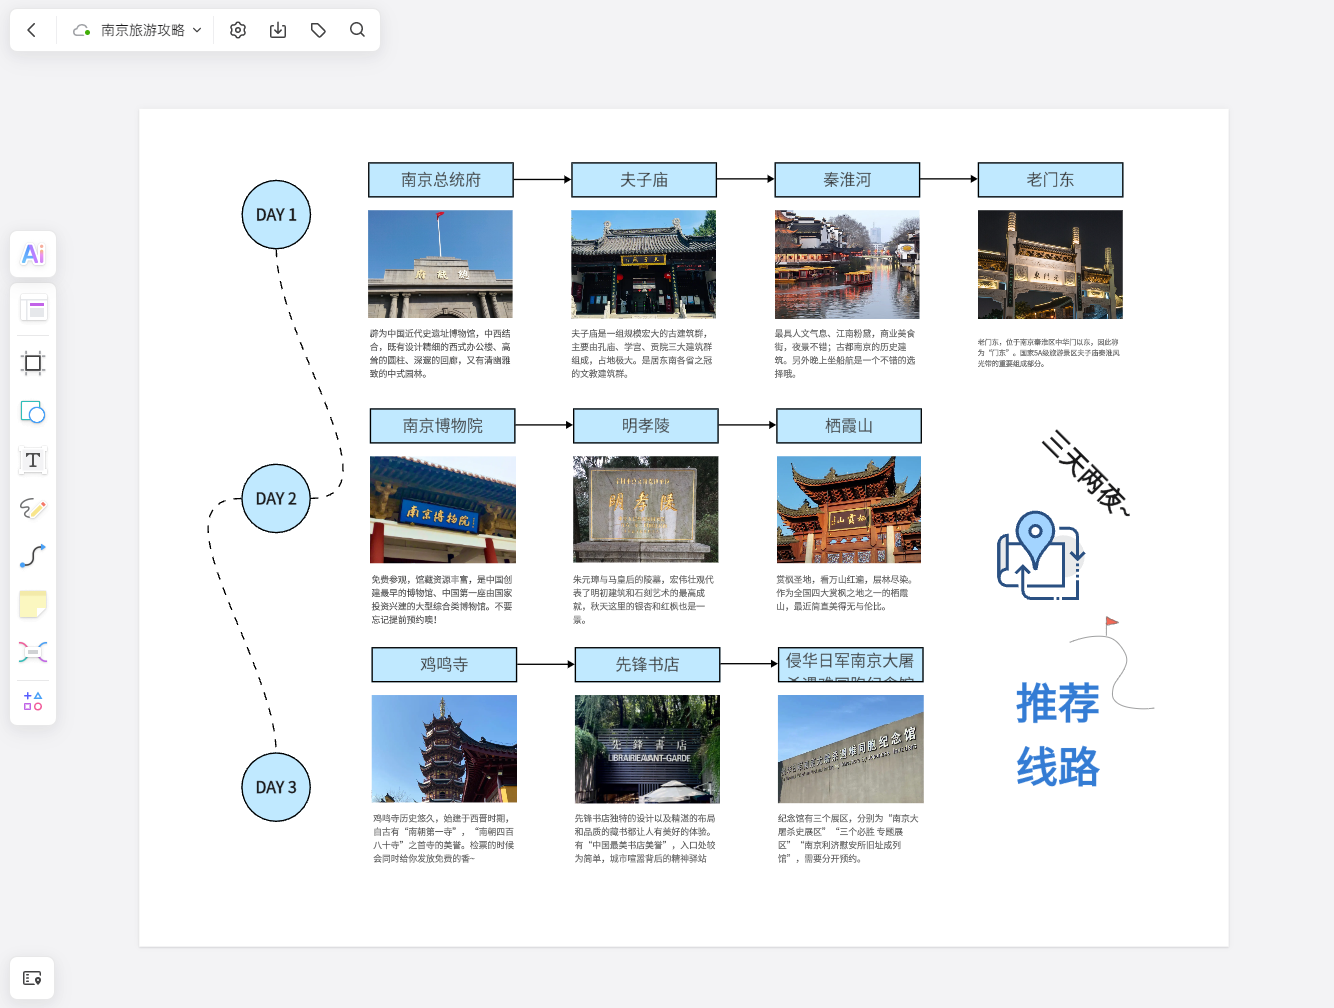Screen dimensions: 1334x1008
Task: Select the 栖霞山 description paragraph
Action: click(x=846, y=593)
